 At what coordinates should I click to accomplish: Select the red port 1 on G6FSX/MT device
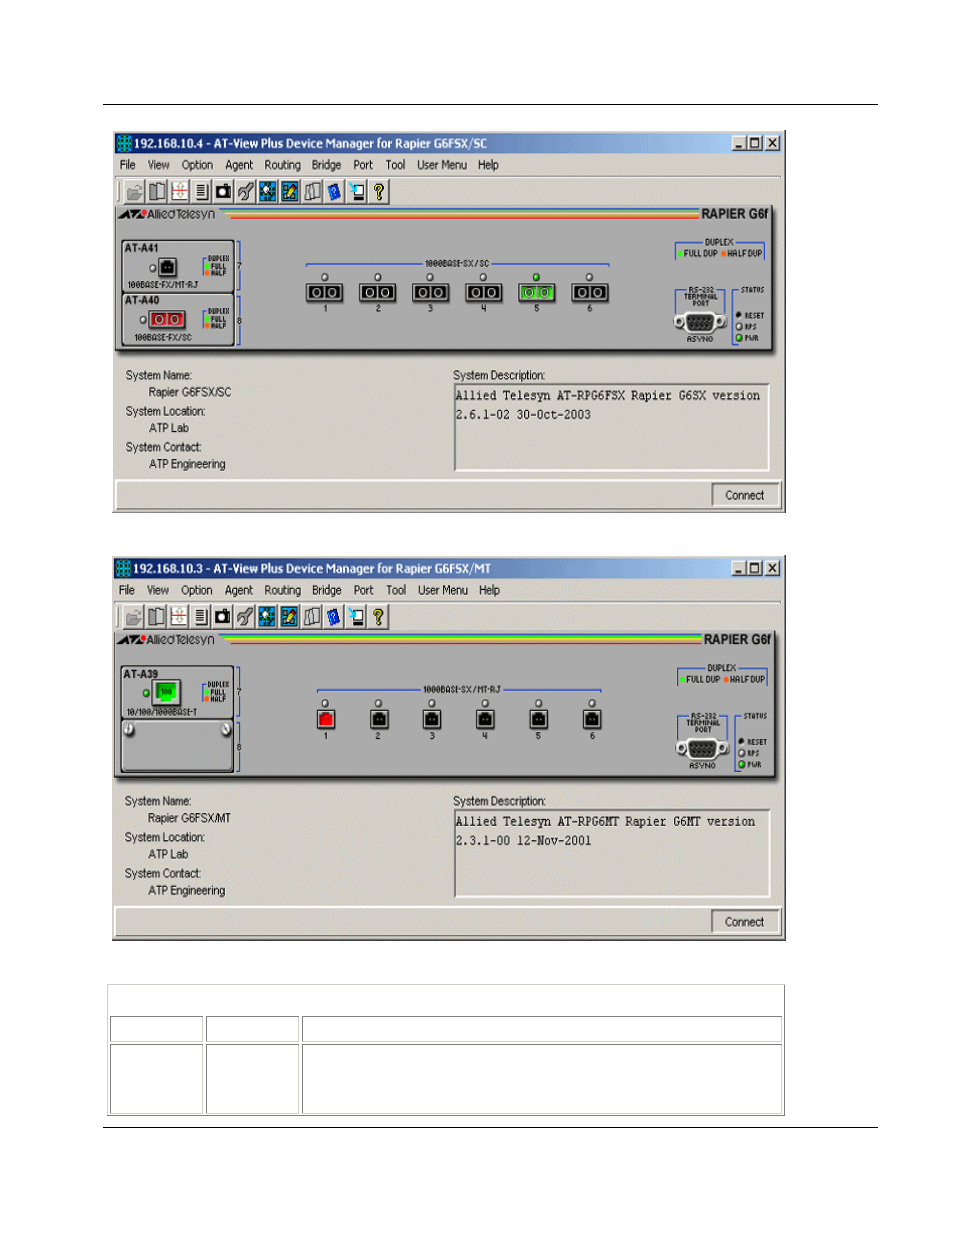tap(325, 719)
